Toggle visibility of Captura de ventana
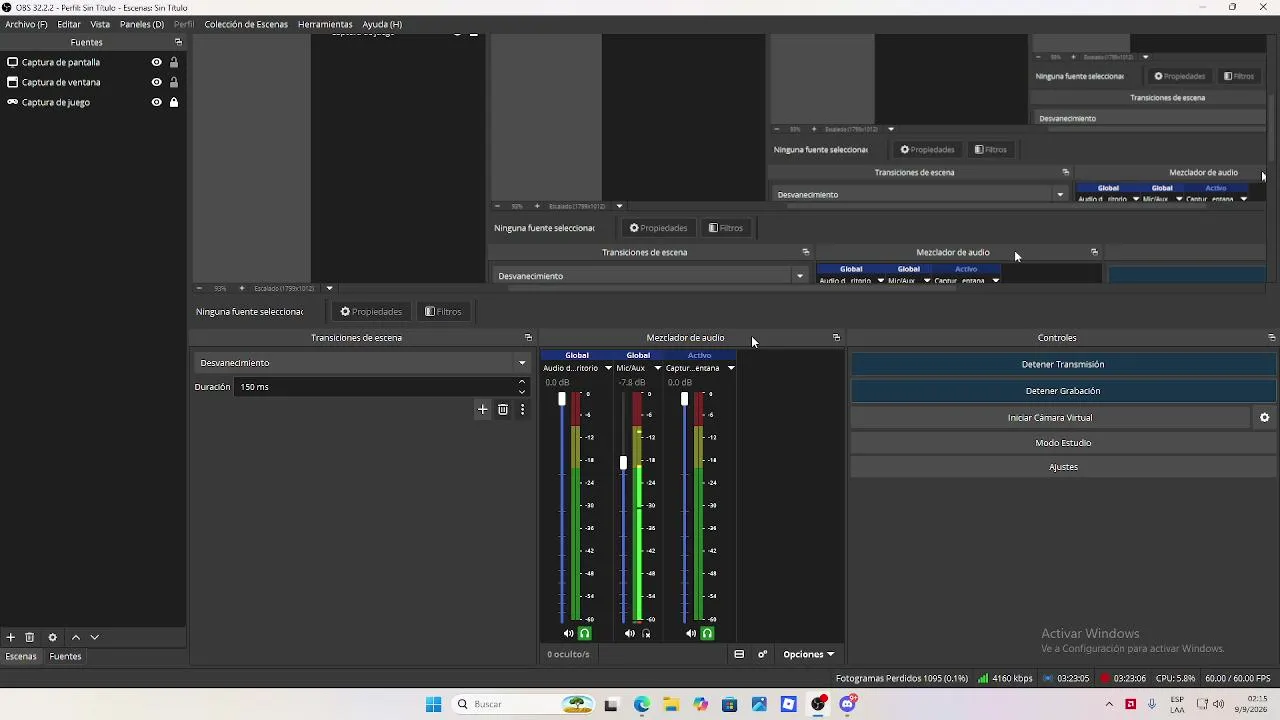Image resolution: width=1280 pixels, height=720 pixels. 156,82
